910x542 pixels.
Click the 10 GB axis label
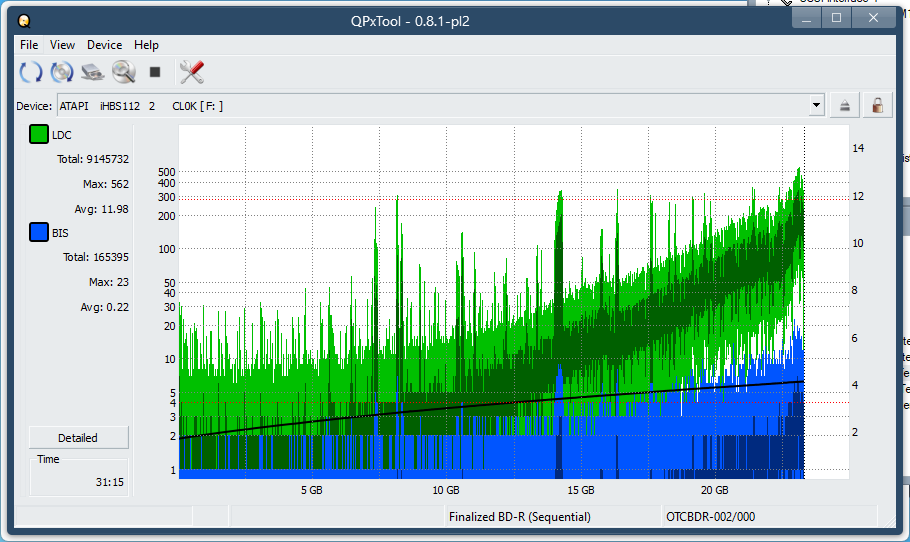[x=446, y=490]
